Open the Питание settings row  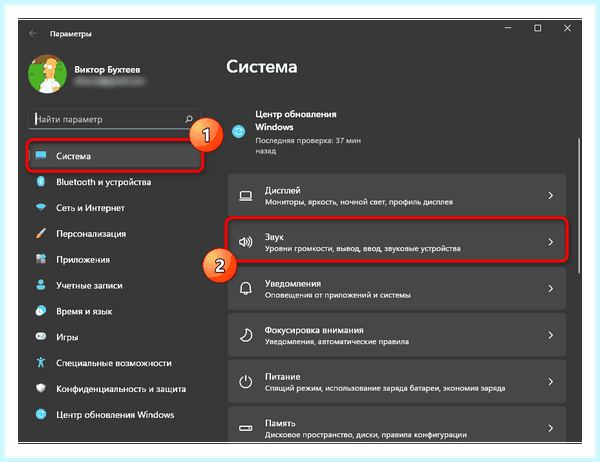point(397,382)
